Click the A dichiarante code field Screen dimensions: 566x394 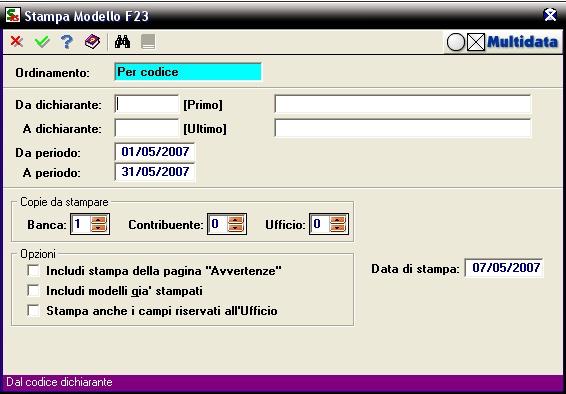click(x=147, y=128)
